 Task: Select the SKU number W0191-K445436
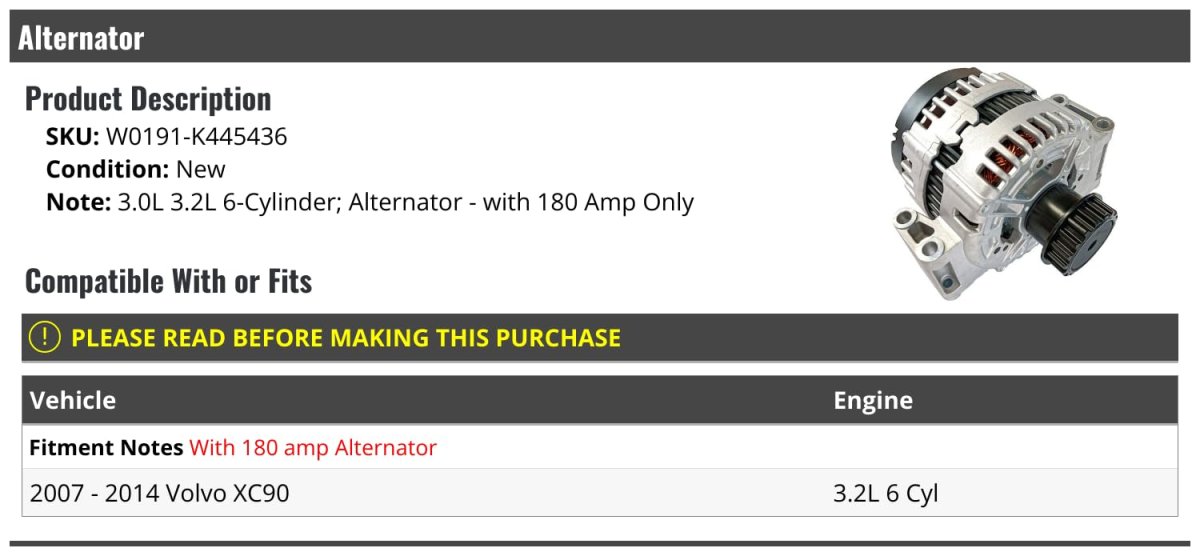coord(196,137)
